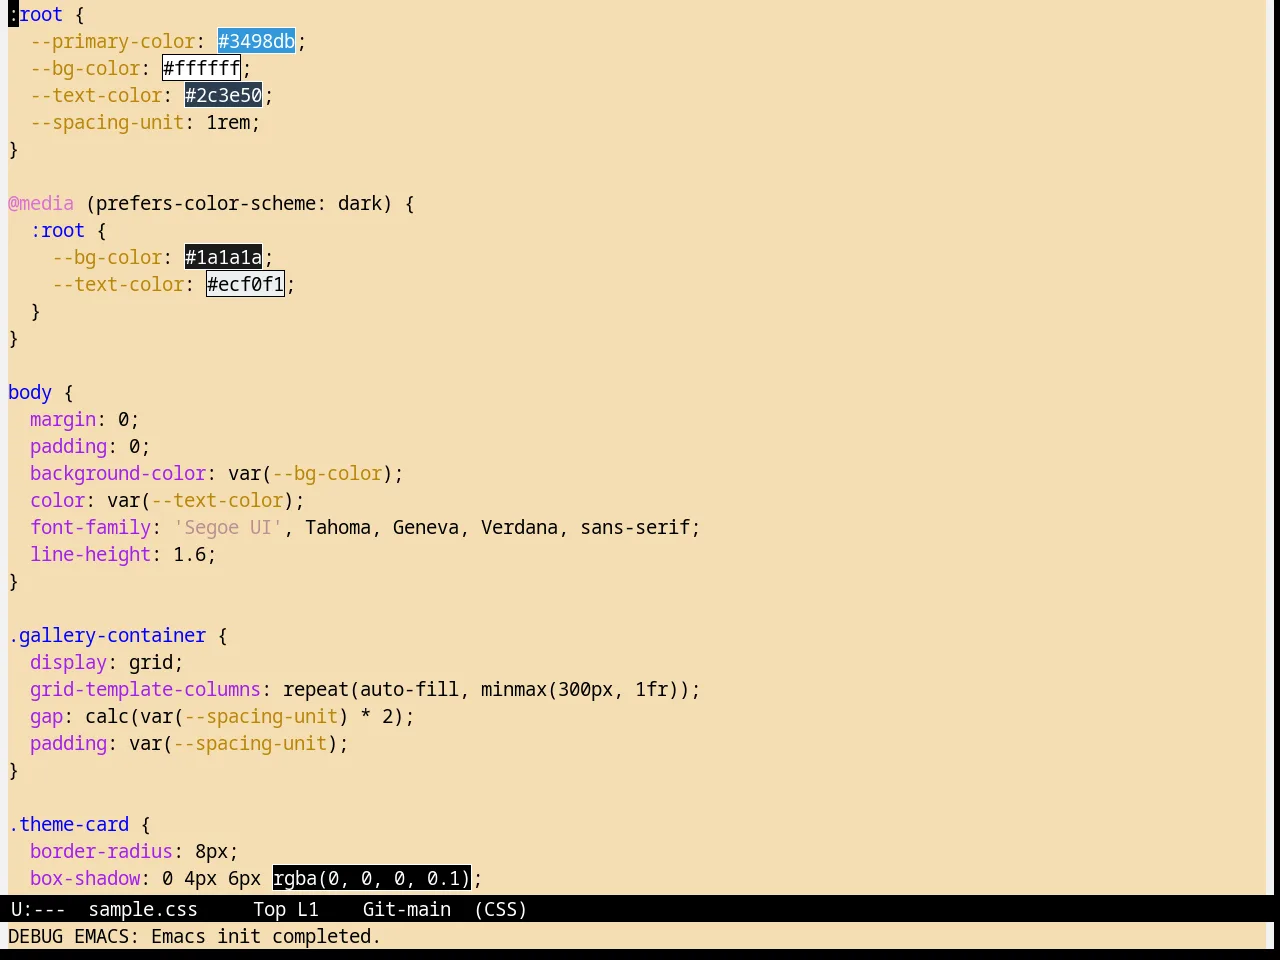Image resolution: width=1280 pixels, height=960 pixels.
Task: Click Verdana in the font list
Action: [519, 527]
